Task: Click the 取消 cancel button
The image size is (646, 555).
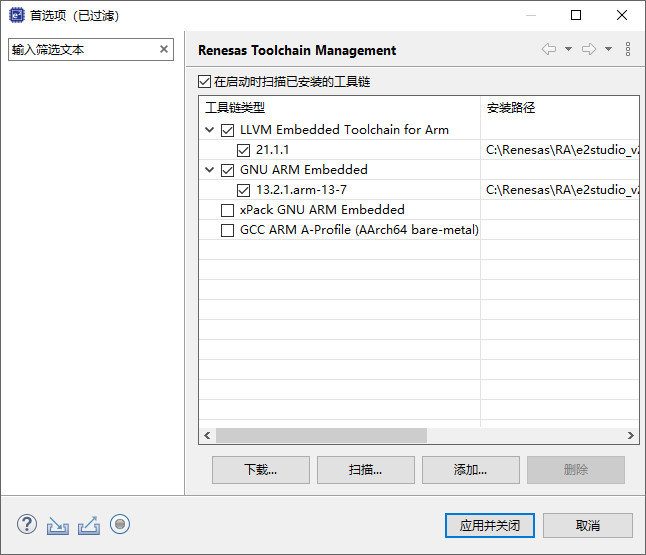Action: pyautogui.click(x=587, y=525)
